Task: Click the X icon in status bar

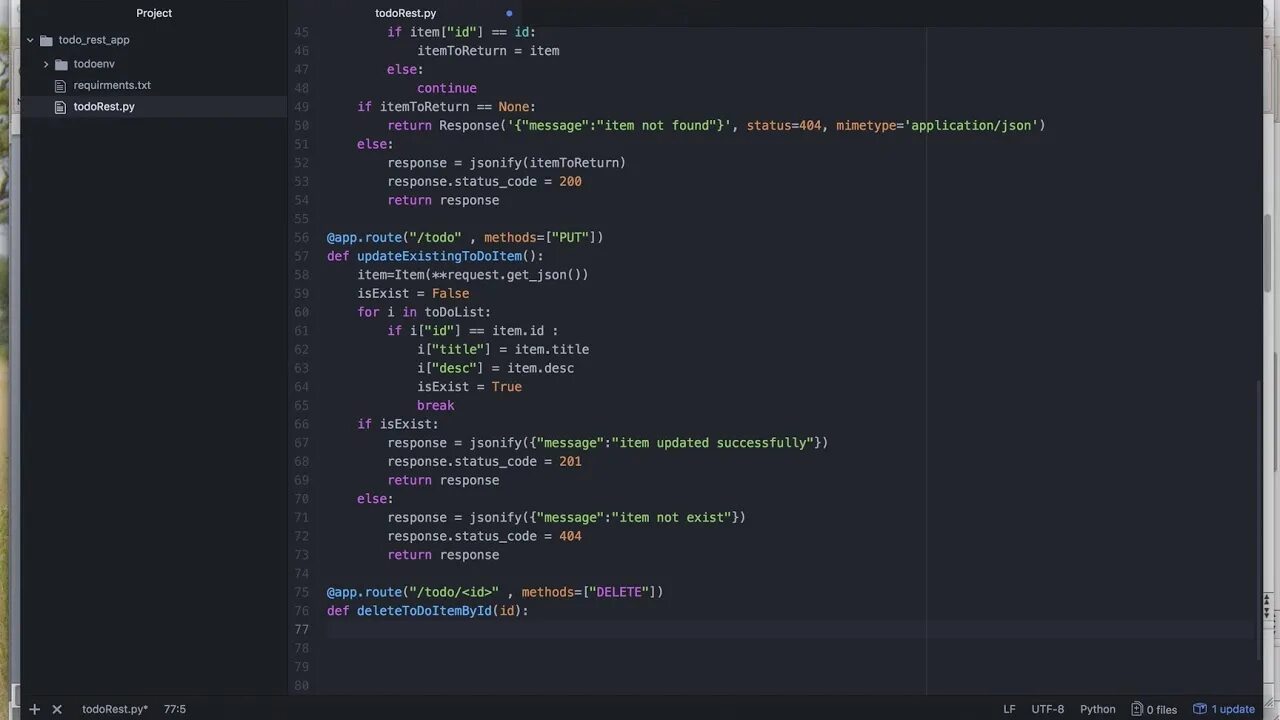Action: click(x=57, y=709)
